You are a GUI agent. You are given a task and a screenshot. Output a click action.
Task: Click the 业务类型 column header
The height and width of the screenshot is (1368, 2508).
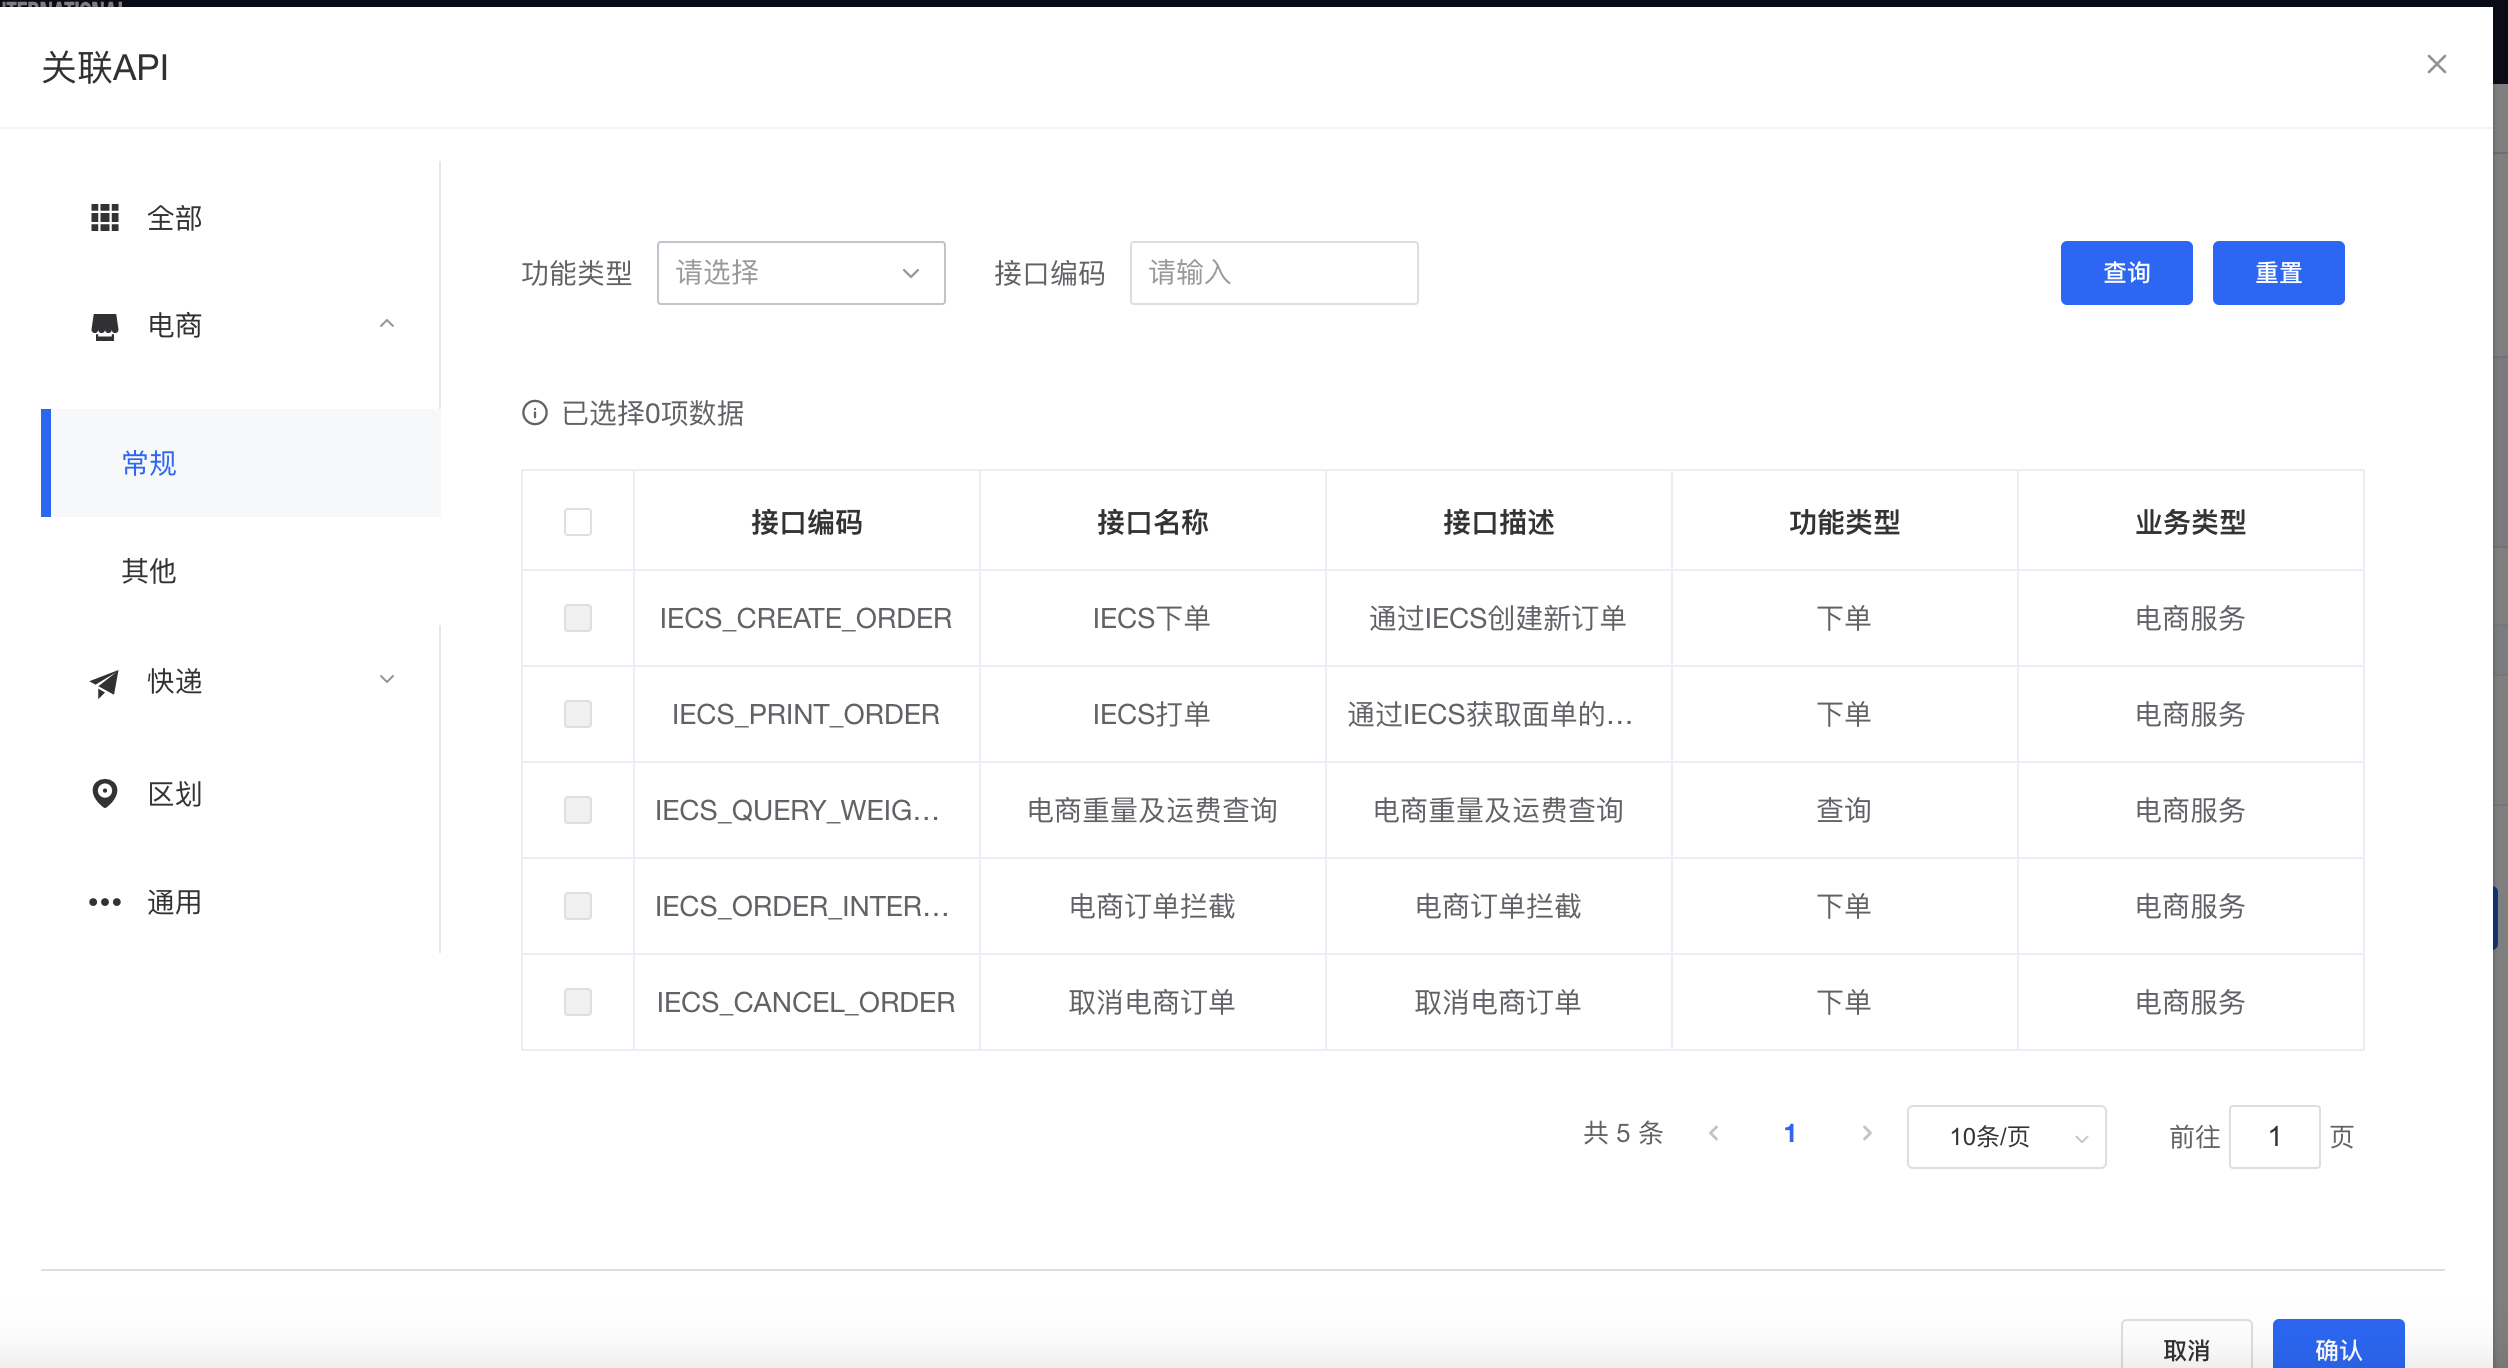click(x=2190, y=522)
